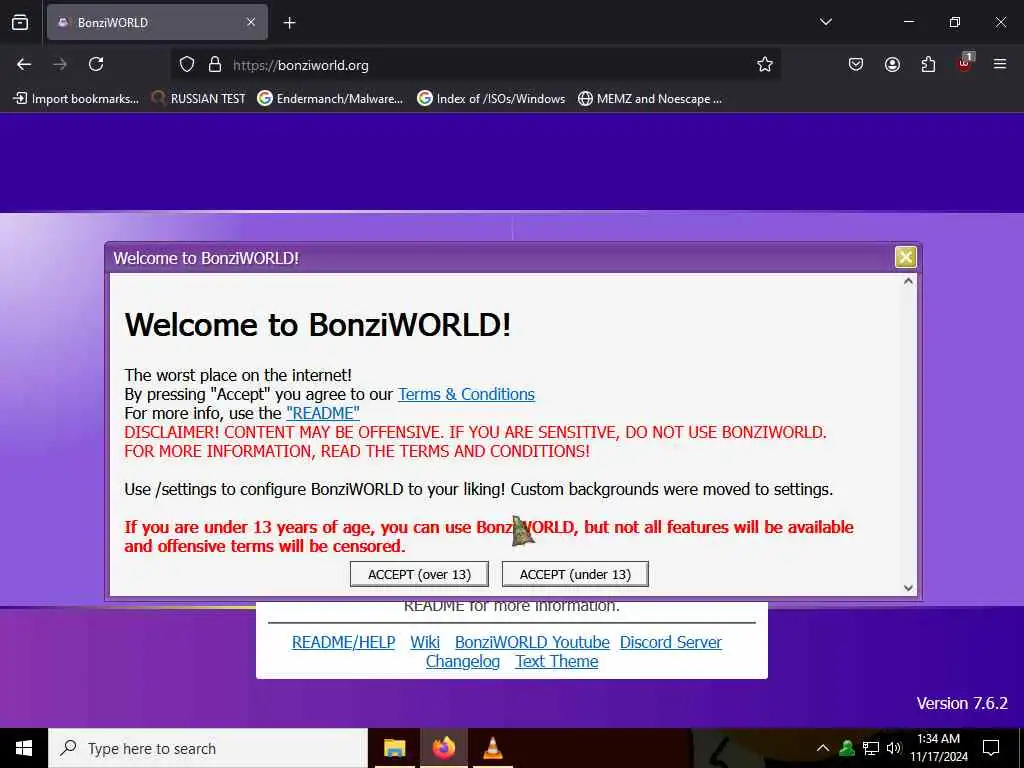Open the "README" link in dialog
The image size is (1024, 768).
[323, 413]
